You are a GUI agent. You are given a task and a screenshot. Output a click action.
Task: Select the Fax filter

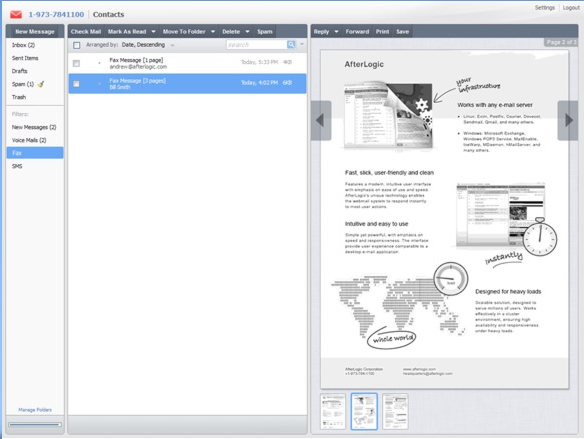pos(35,153)
